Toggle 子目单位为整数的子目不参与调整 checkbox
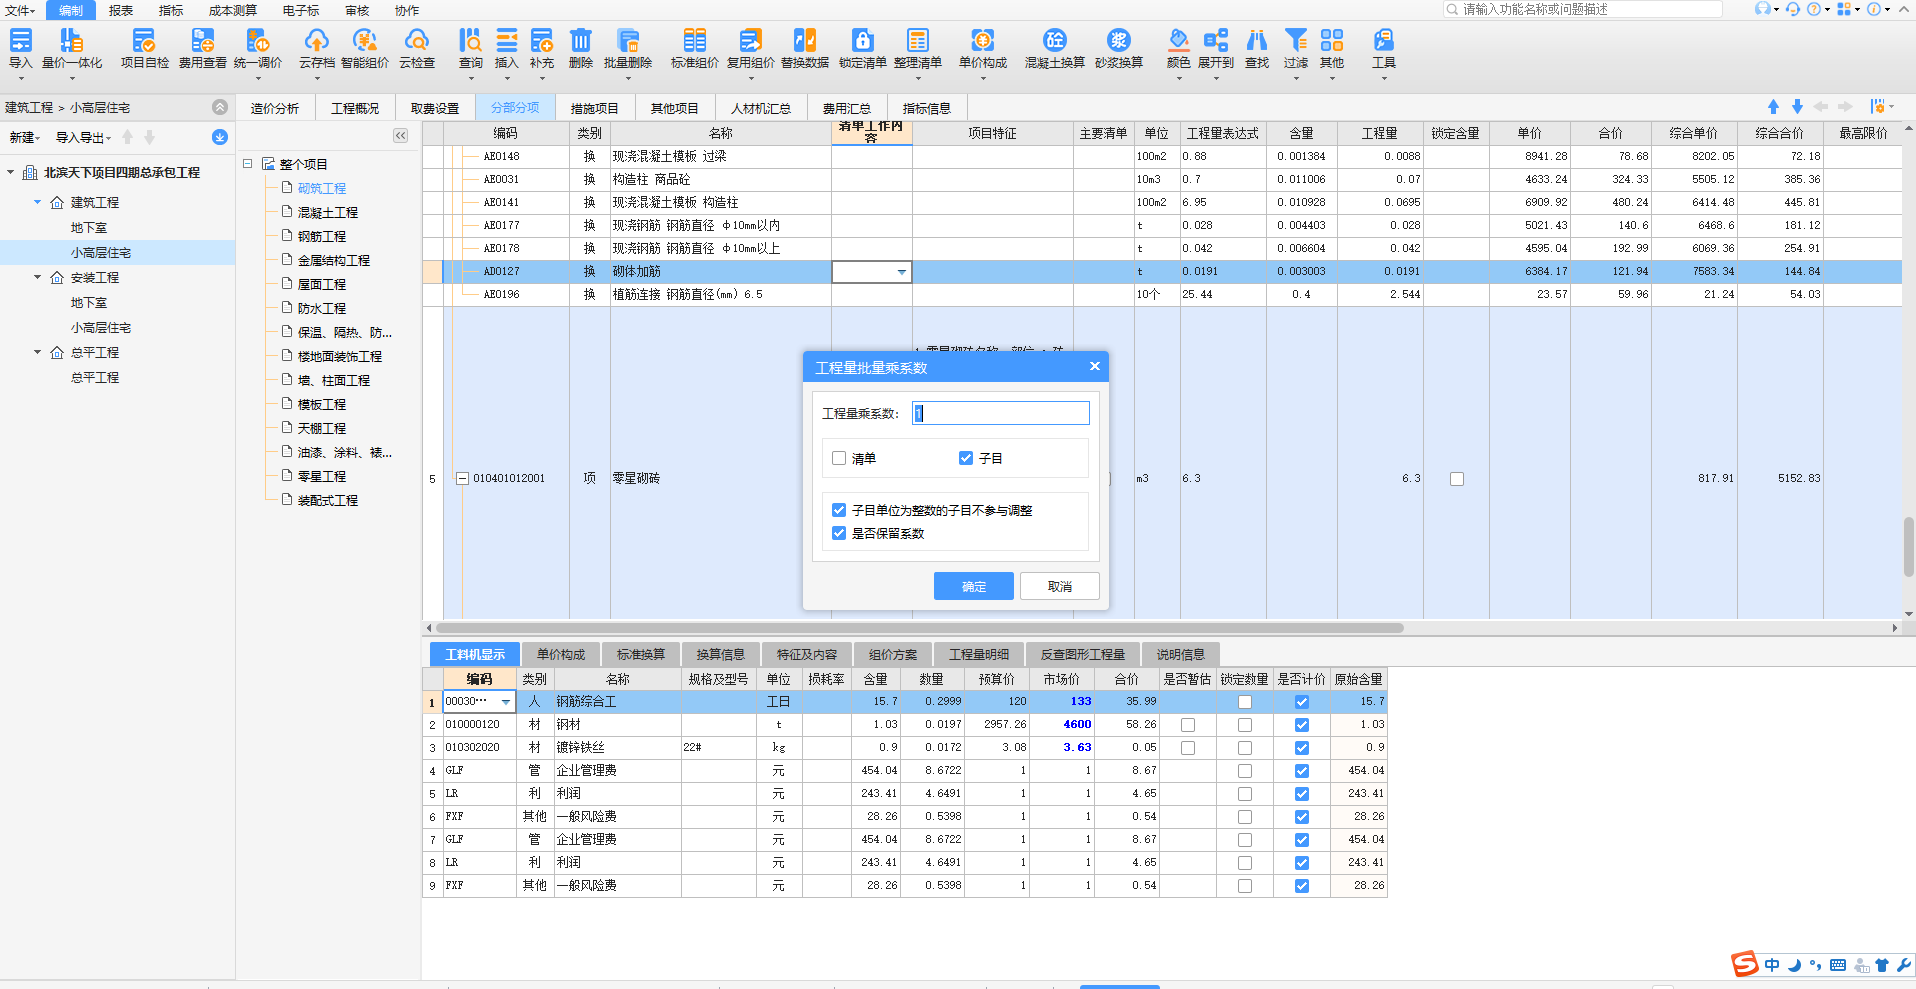The image size is (1916, 989). coord(839,510)
